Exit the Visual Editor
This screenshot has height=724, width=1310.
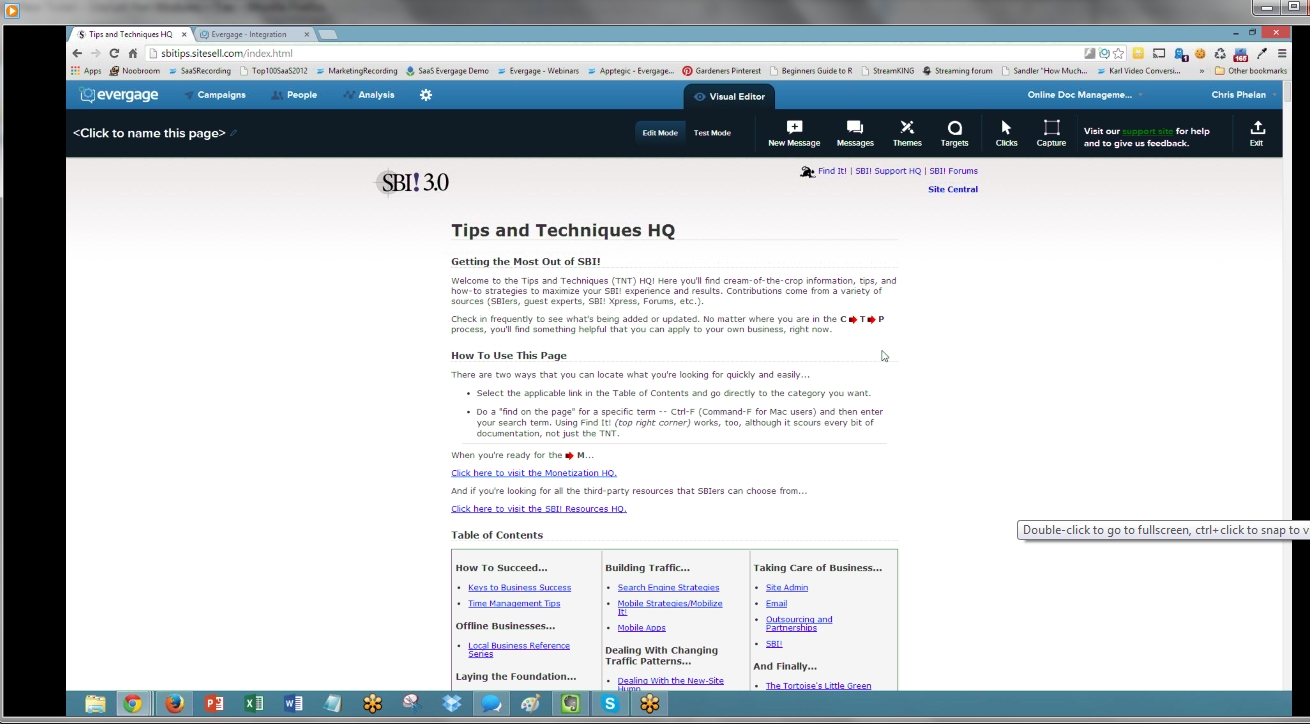coord(1257,128)
